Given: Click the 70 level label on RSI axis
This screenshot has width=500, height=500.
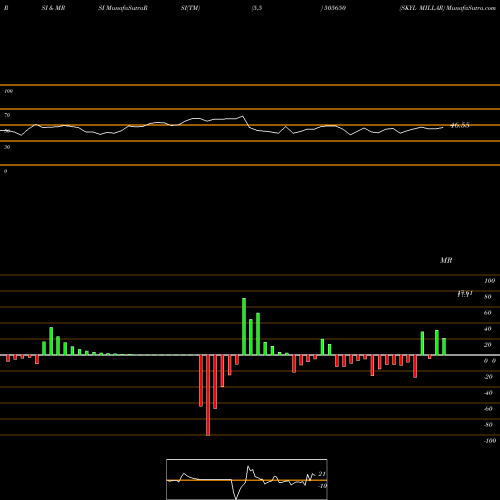Looking at the screenshot, I should pos(7,115).
